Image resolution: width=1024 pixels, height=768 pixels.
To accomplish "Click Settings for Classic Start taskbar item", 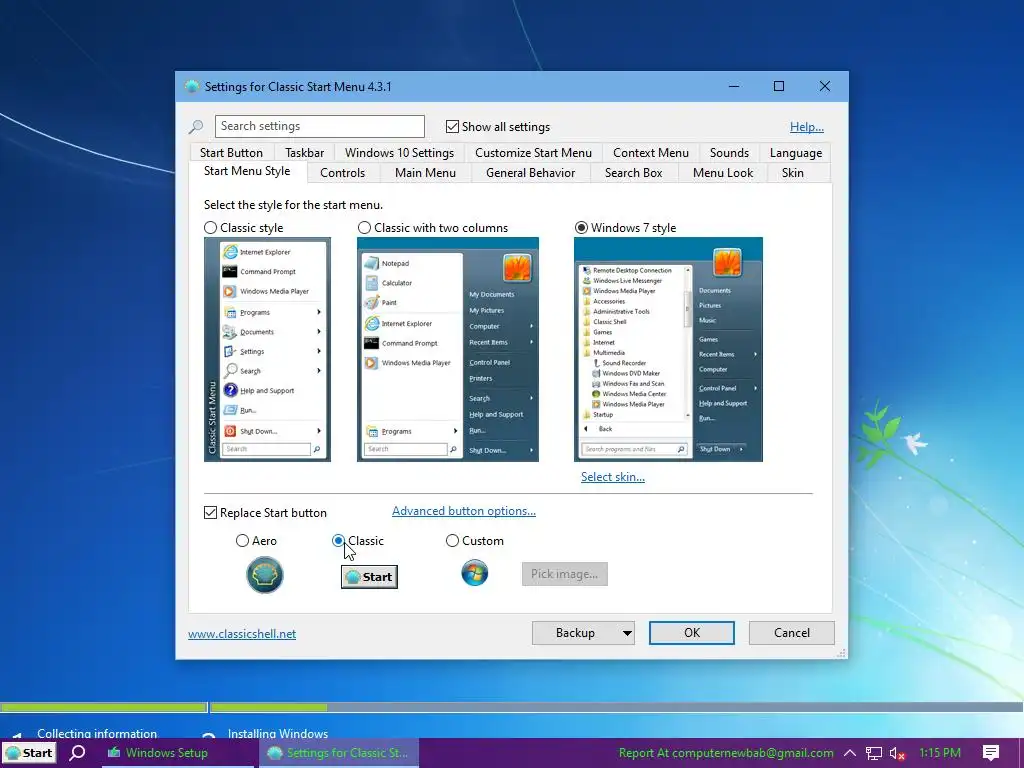I will (x=338, y=753).
